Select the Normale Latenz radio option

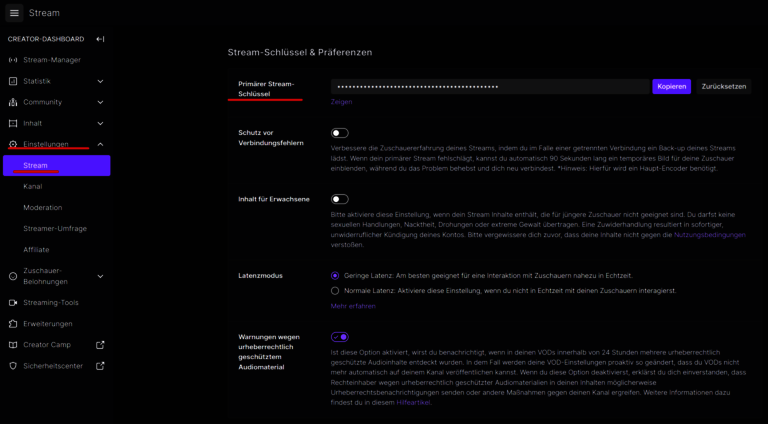point(335,291)
